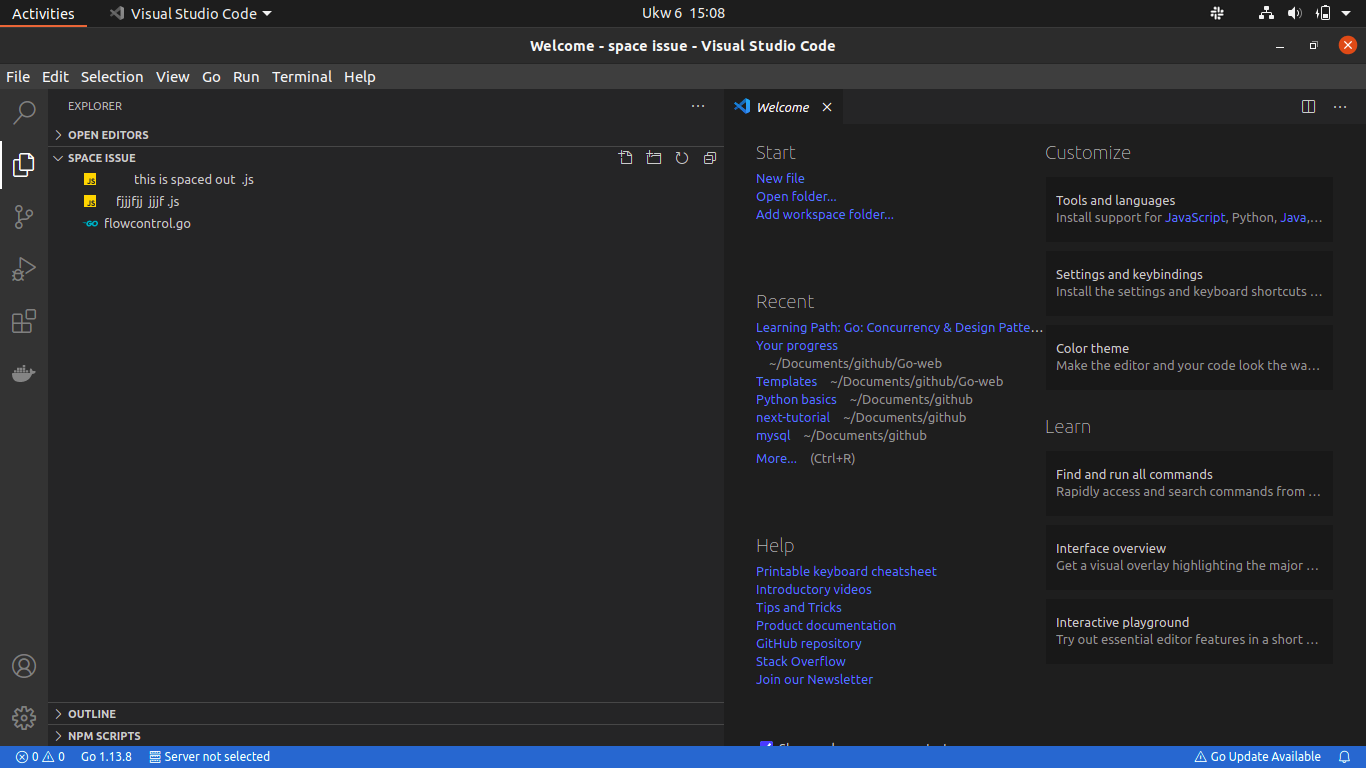Expand the NPM SCRIPTS section
Screen dimensions: 1366x768
click(x=103, y=735)
